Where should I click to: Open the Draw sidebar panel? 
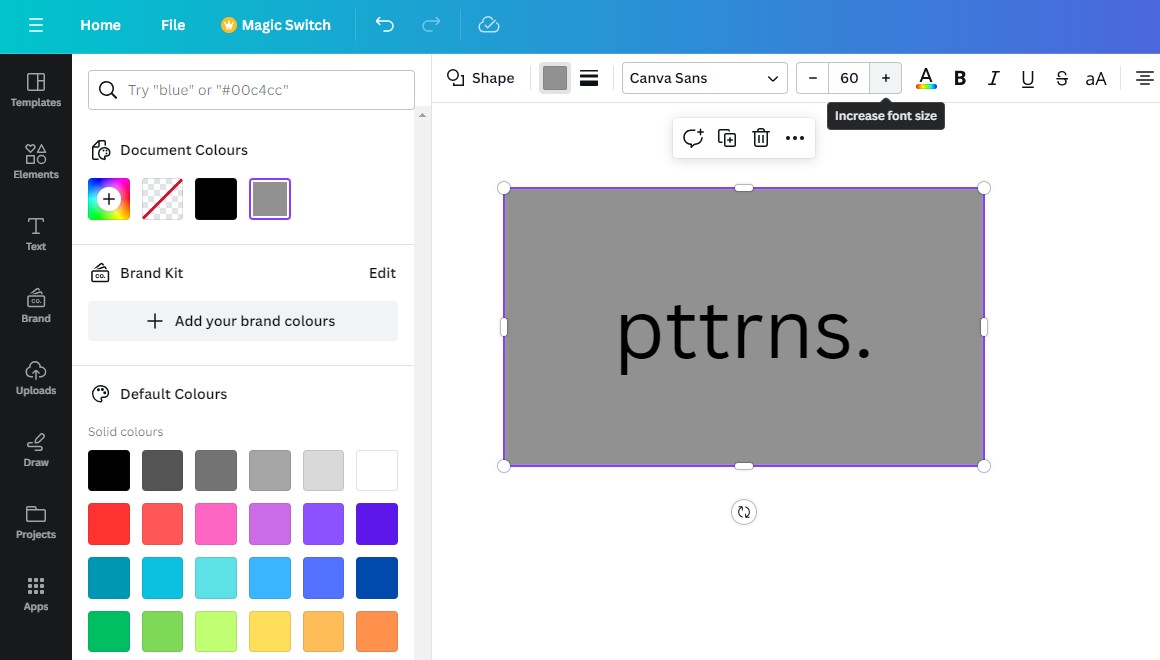(36, 450)
